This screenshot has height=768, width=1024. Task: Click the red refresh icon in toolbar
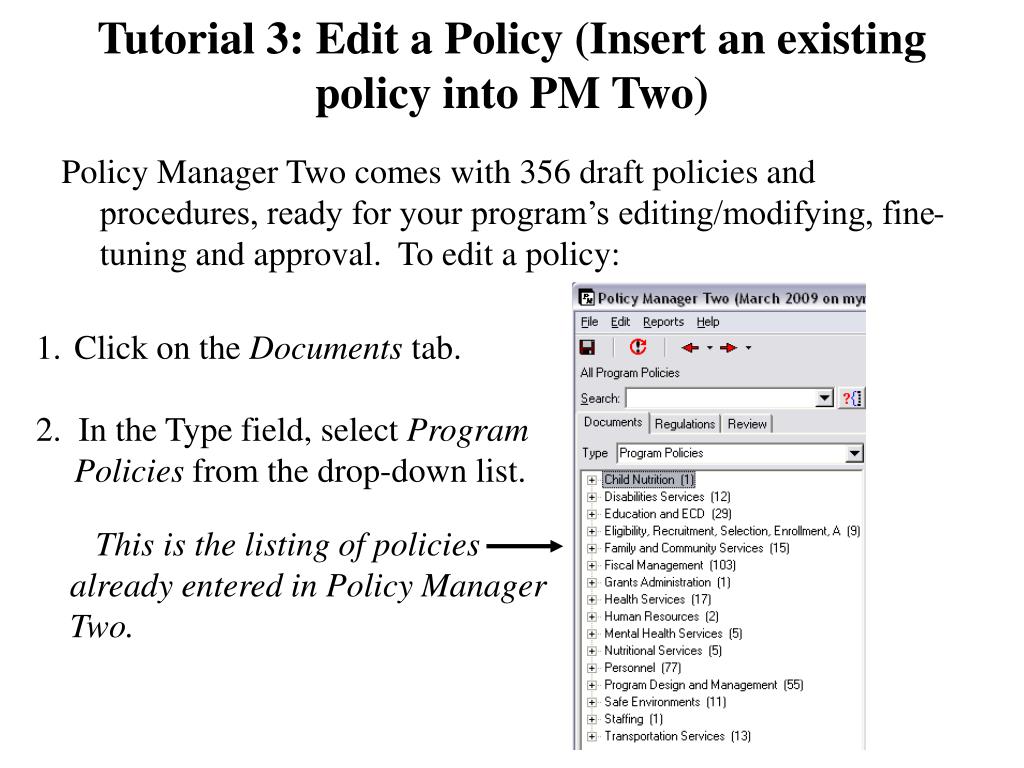click(x=637, y=347)
